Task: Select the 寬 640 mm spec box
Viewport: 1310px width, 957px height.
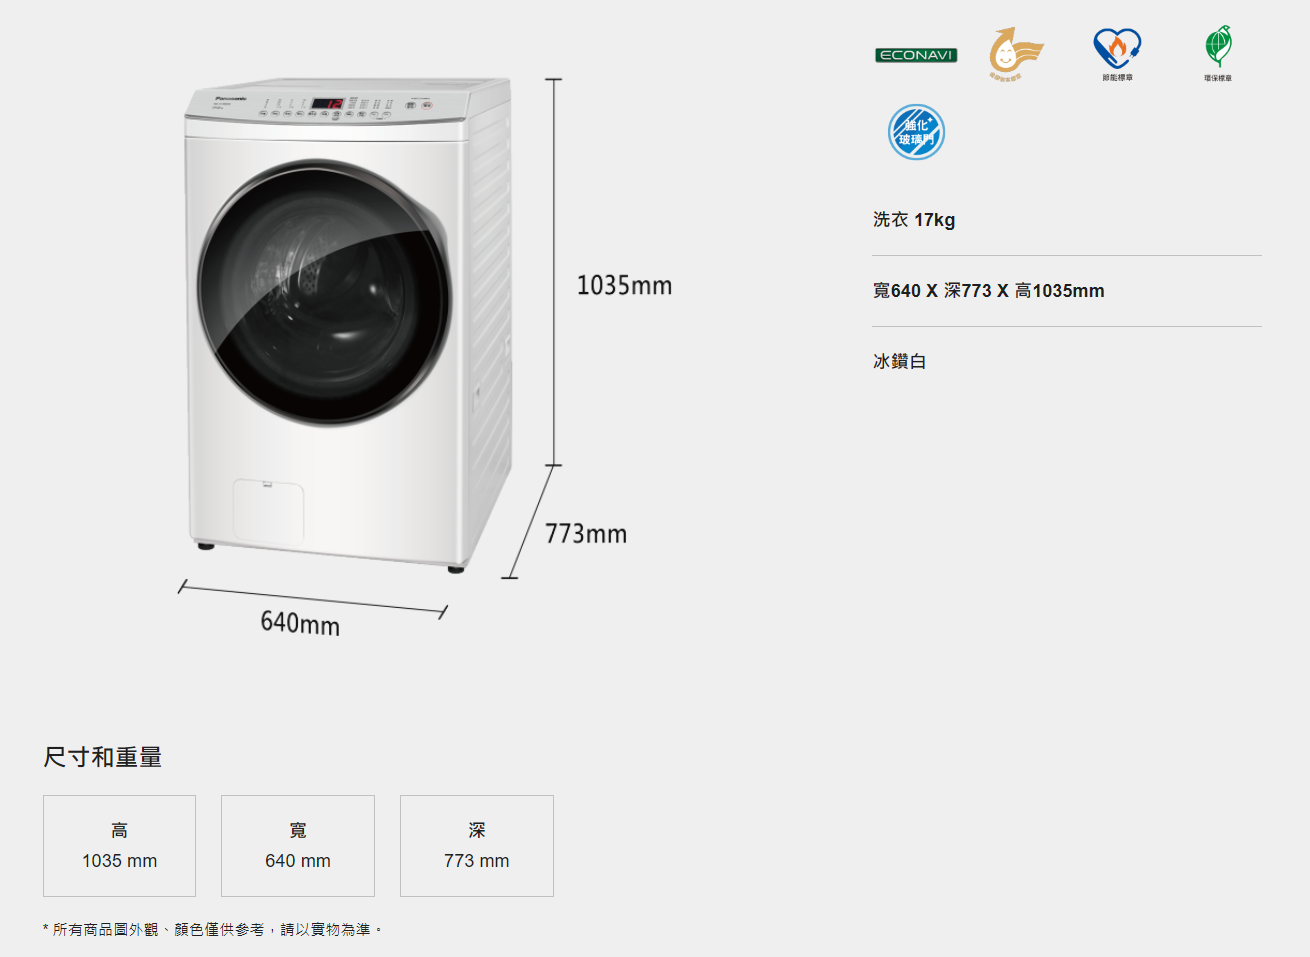Action: point(298,846)
